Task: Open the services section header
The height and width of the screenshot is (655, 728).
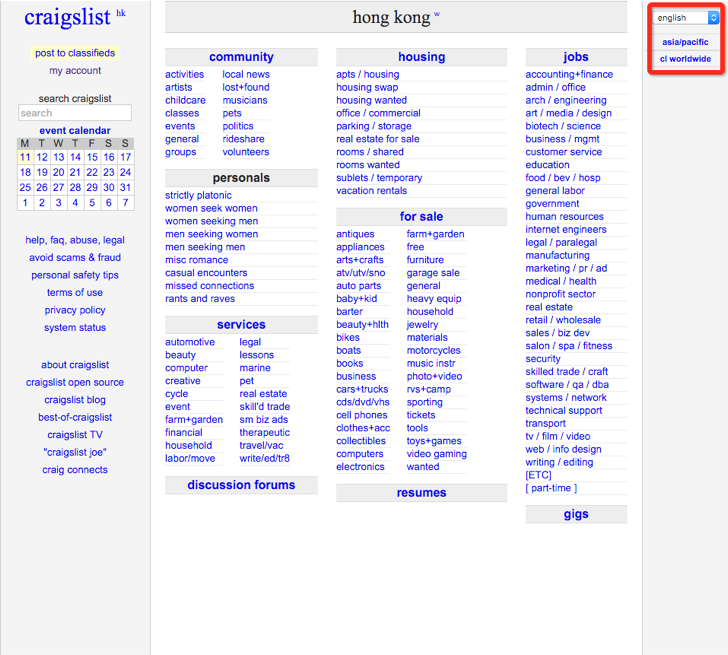Action: point(241,324)
